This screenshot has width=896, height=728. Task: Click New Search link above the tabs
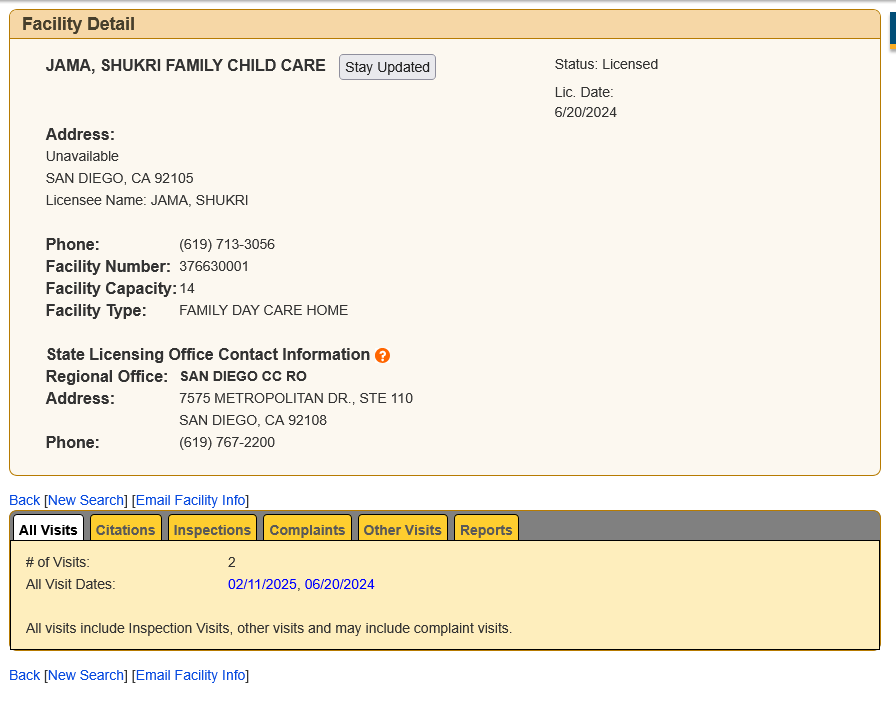coord(86,500)
